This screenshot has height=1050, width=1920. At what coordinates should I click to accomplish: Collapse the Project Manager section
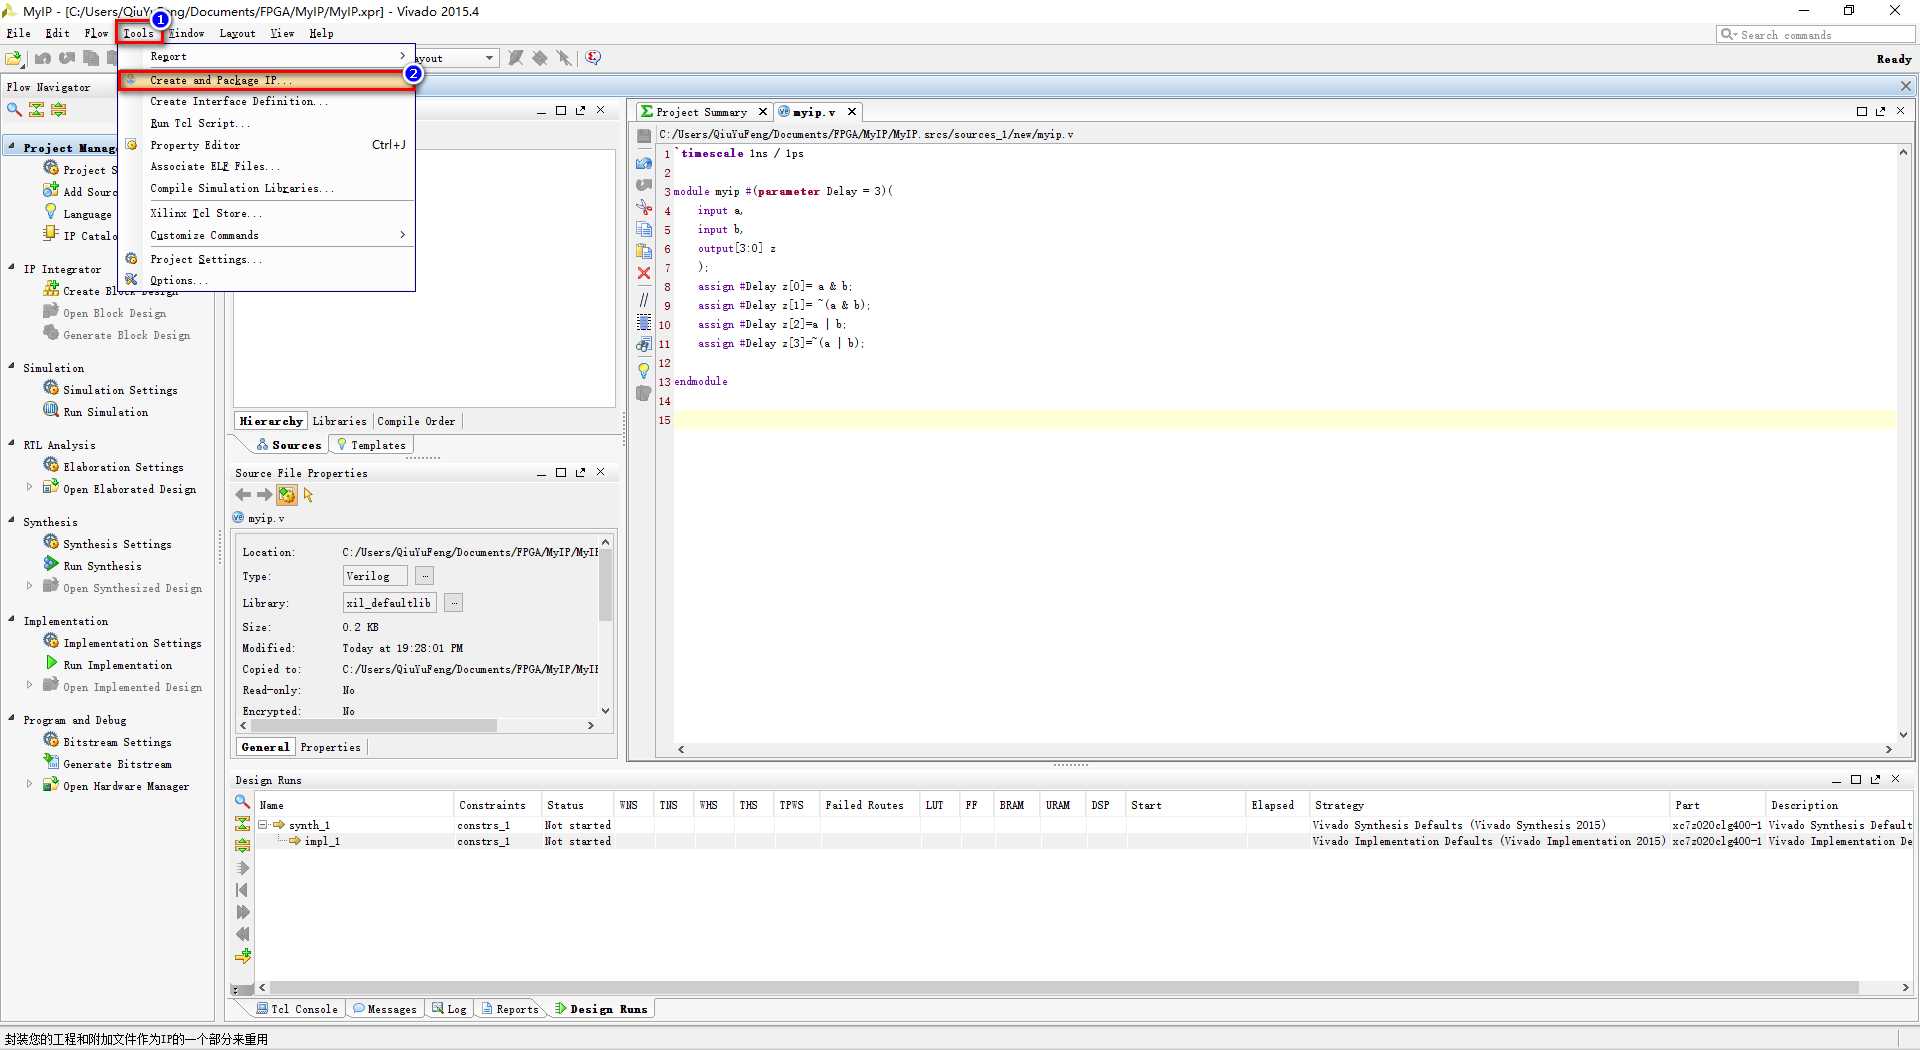[x=11, y=147]
